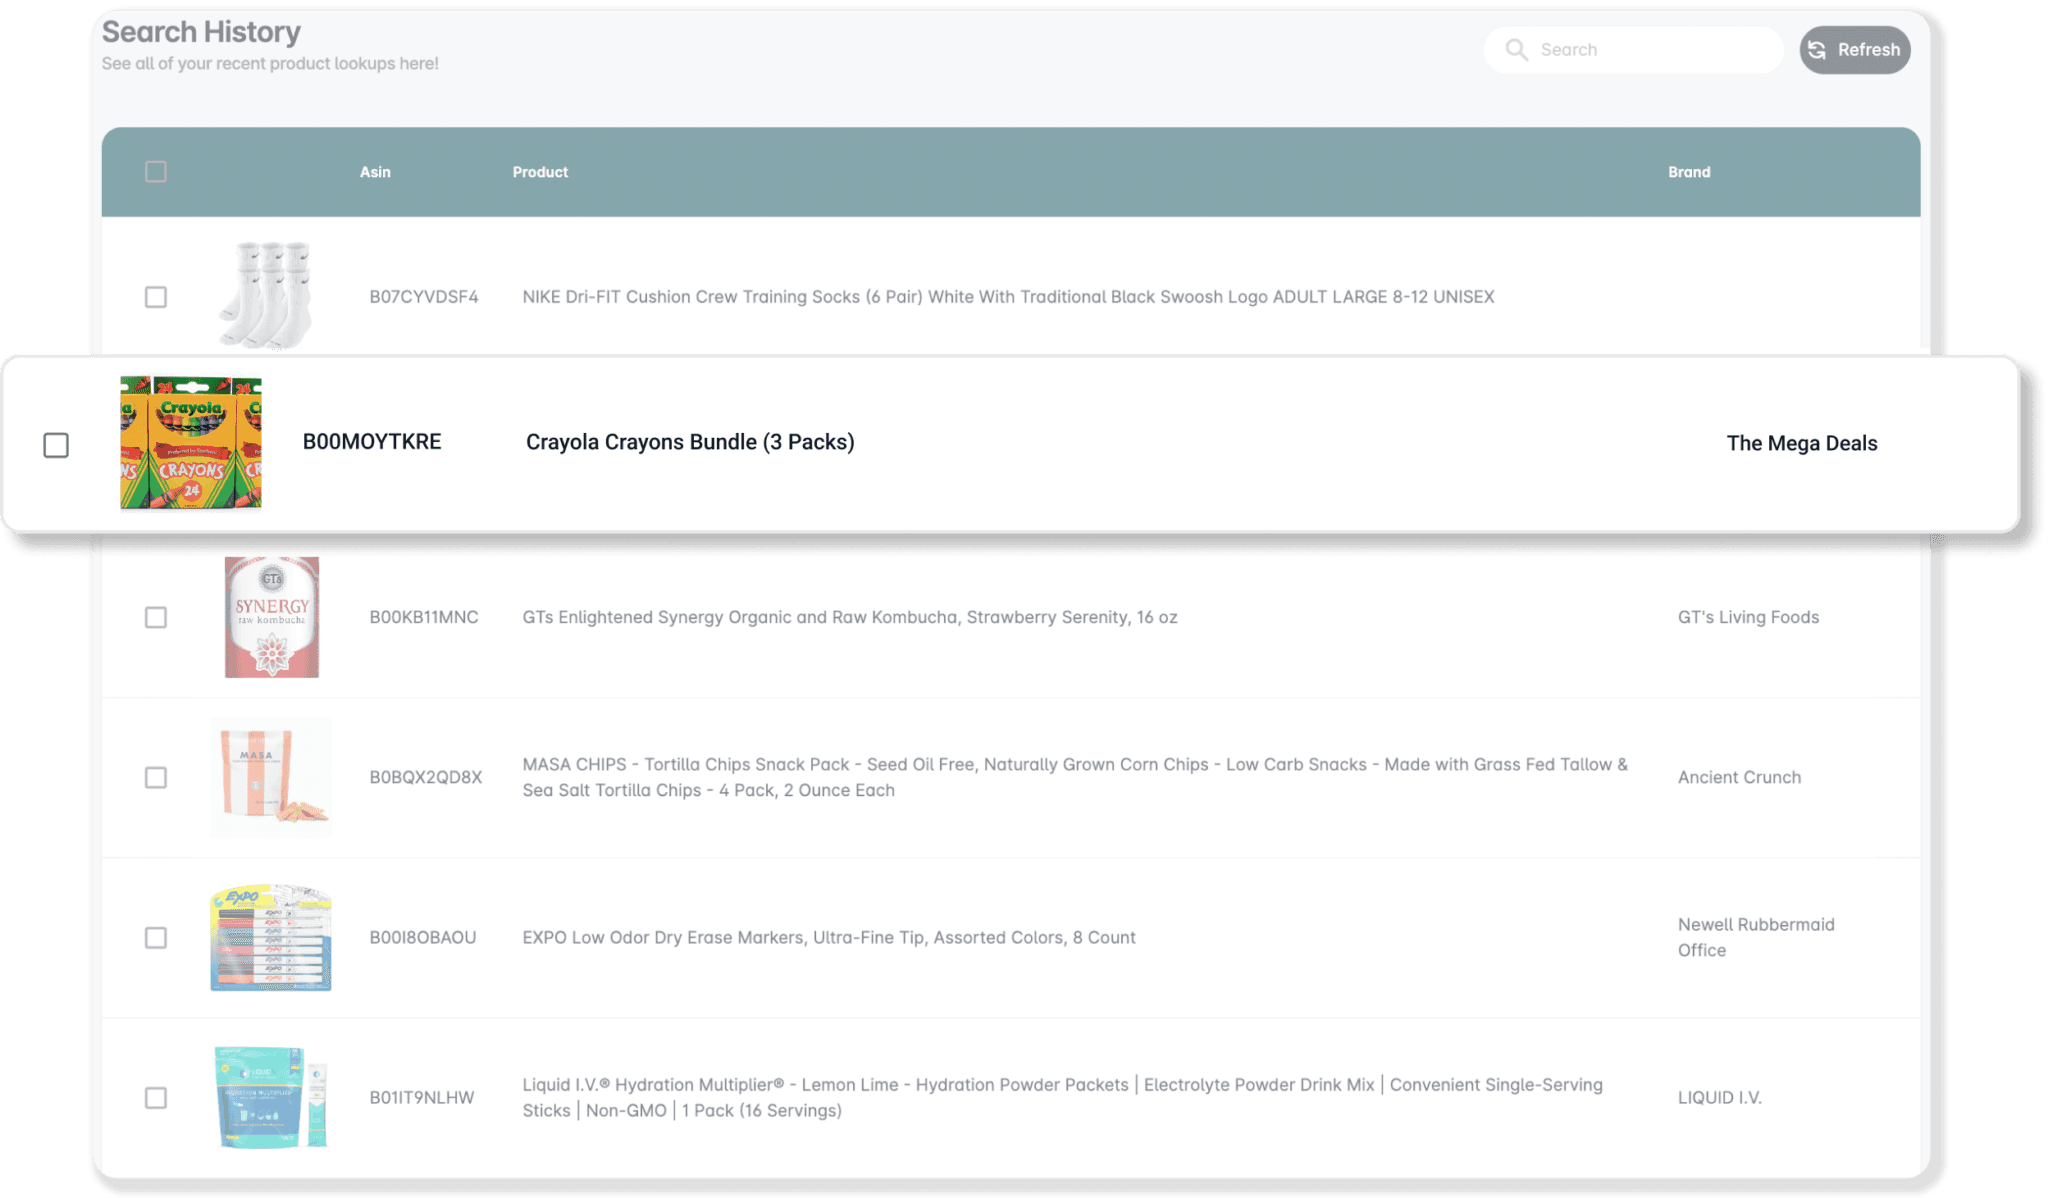Select the Liquid I.V. row checkbox
Viewport: 2048px width, 1198px height.
coord(156,1097)
